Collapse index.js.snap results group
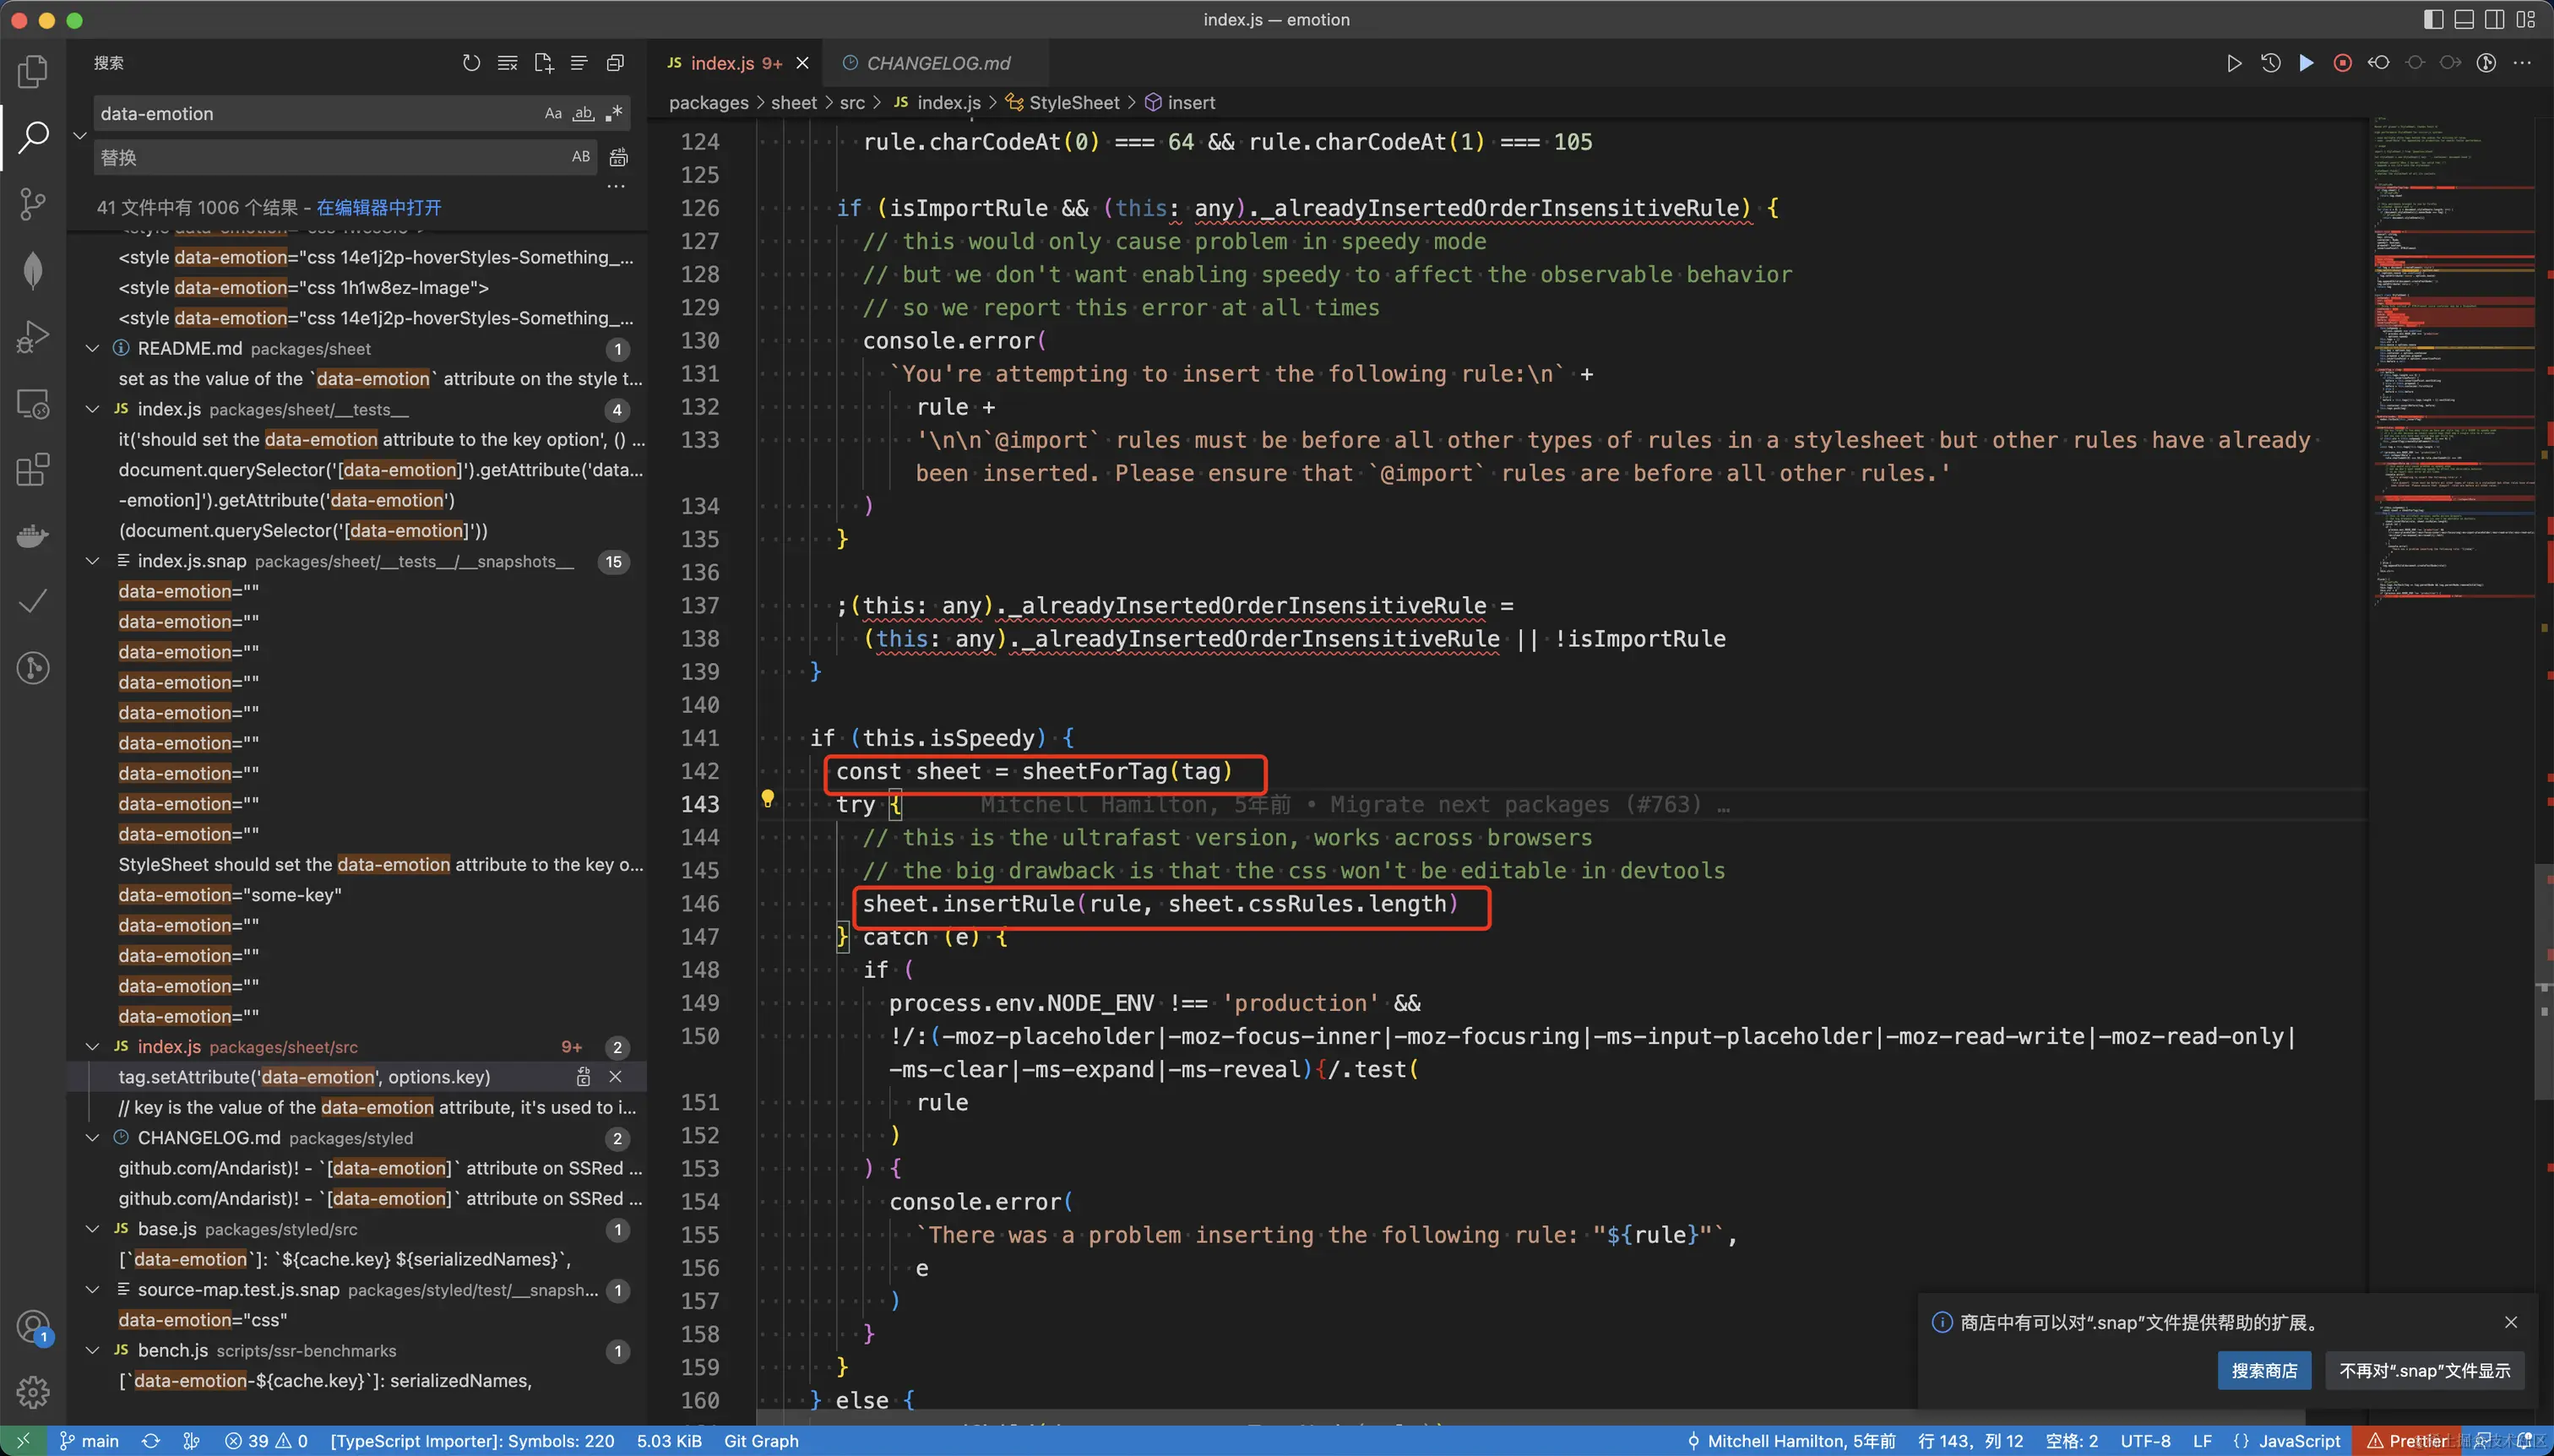 (93, 561)
